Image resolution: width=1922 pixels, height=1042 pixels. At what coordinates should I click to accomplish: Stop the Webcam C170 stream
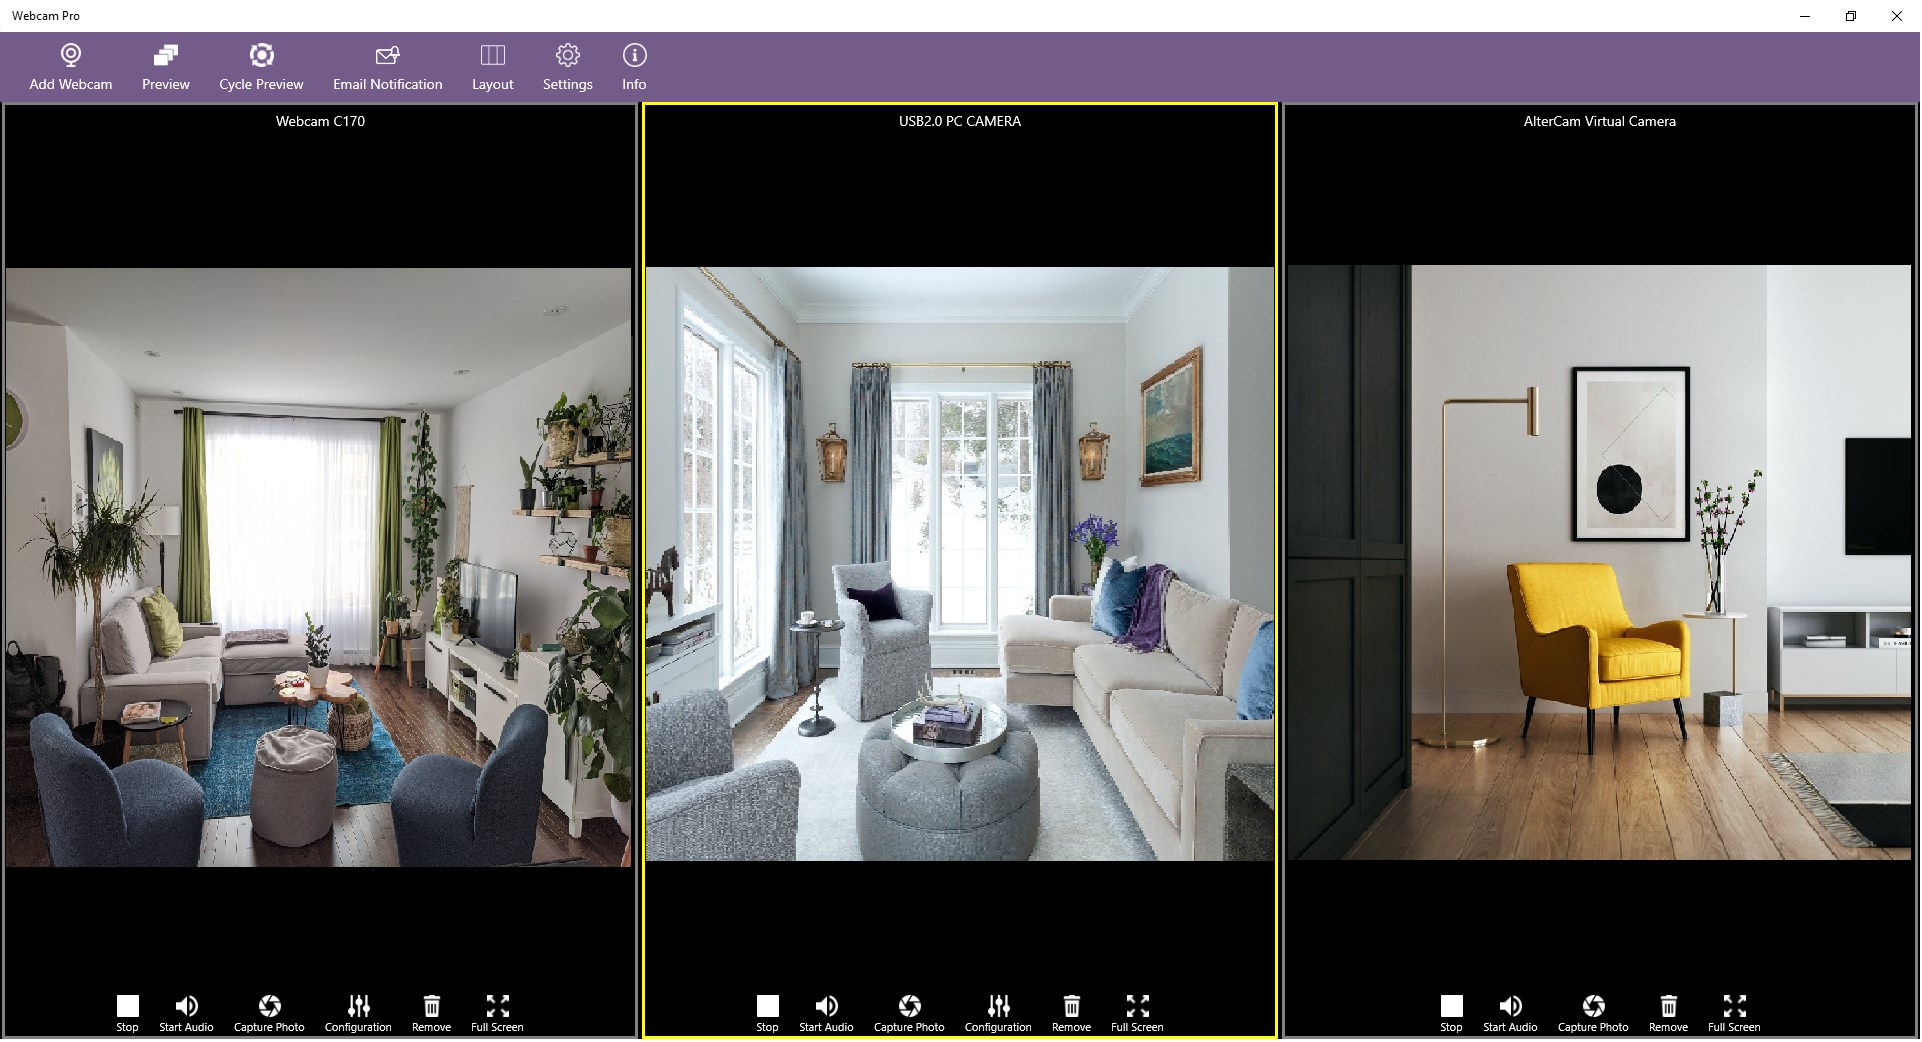click(127, 1009)
